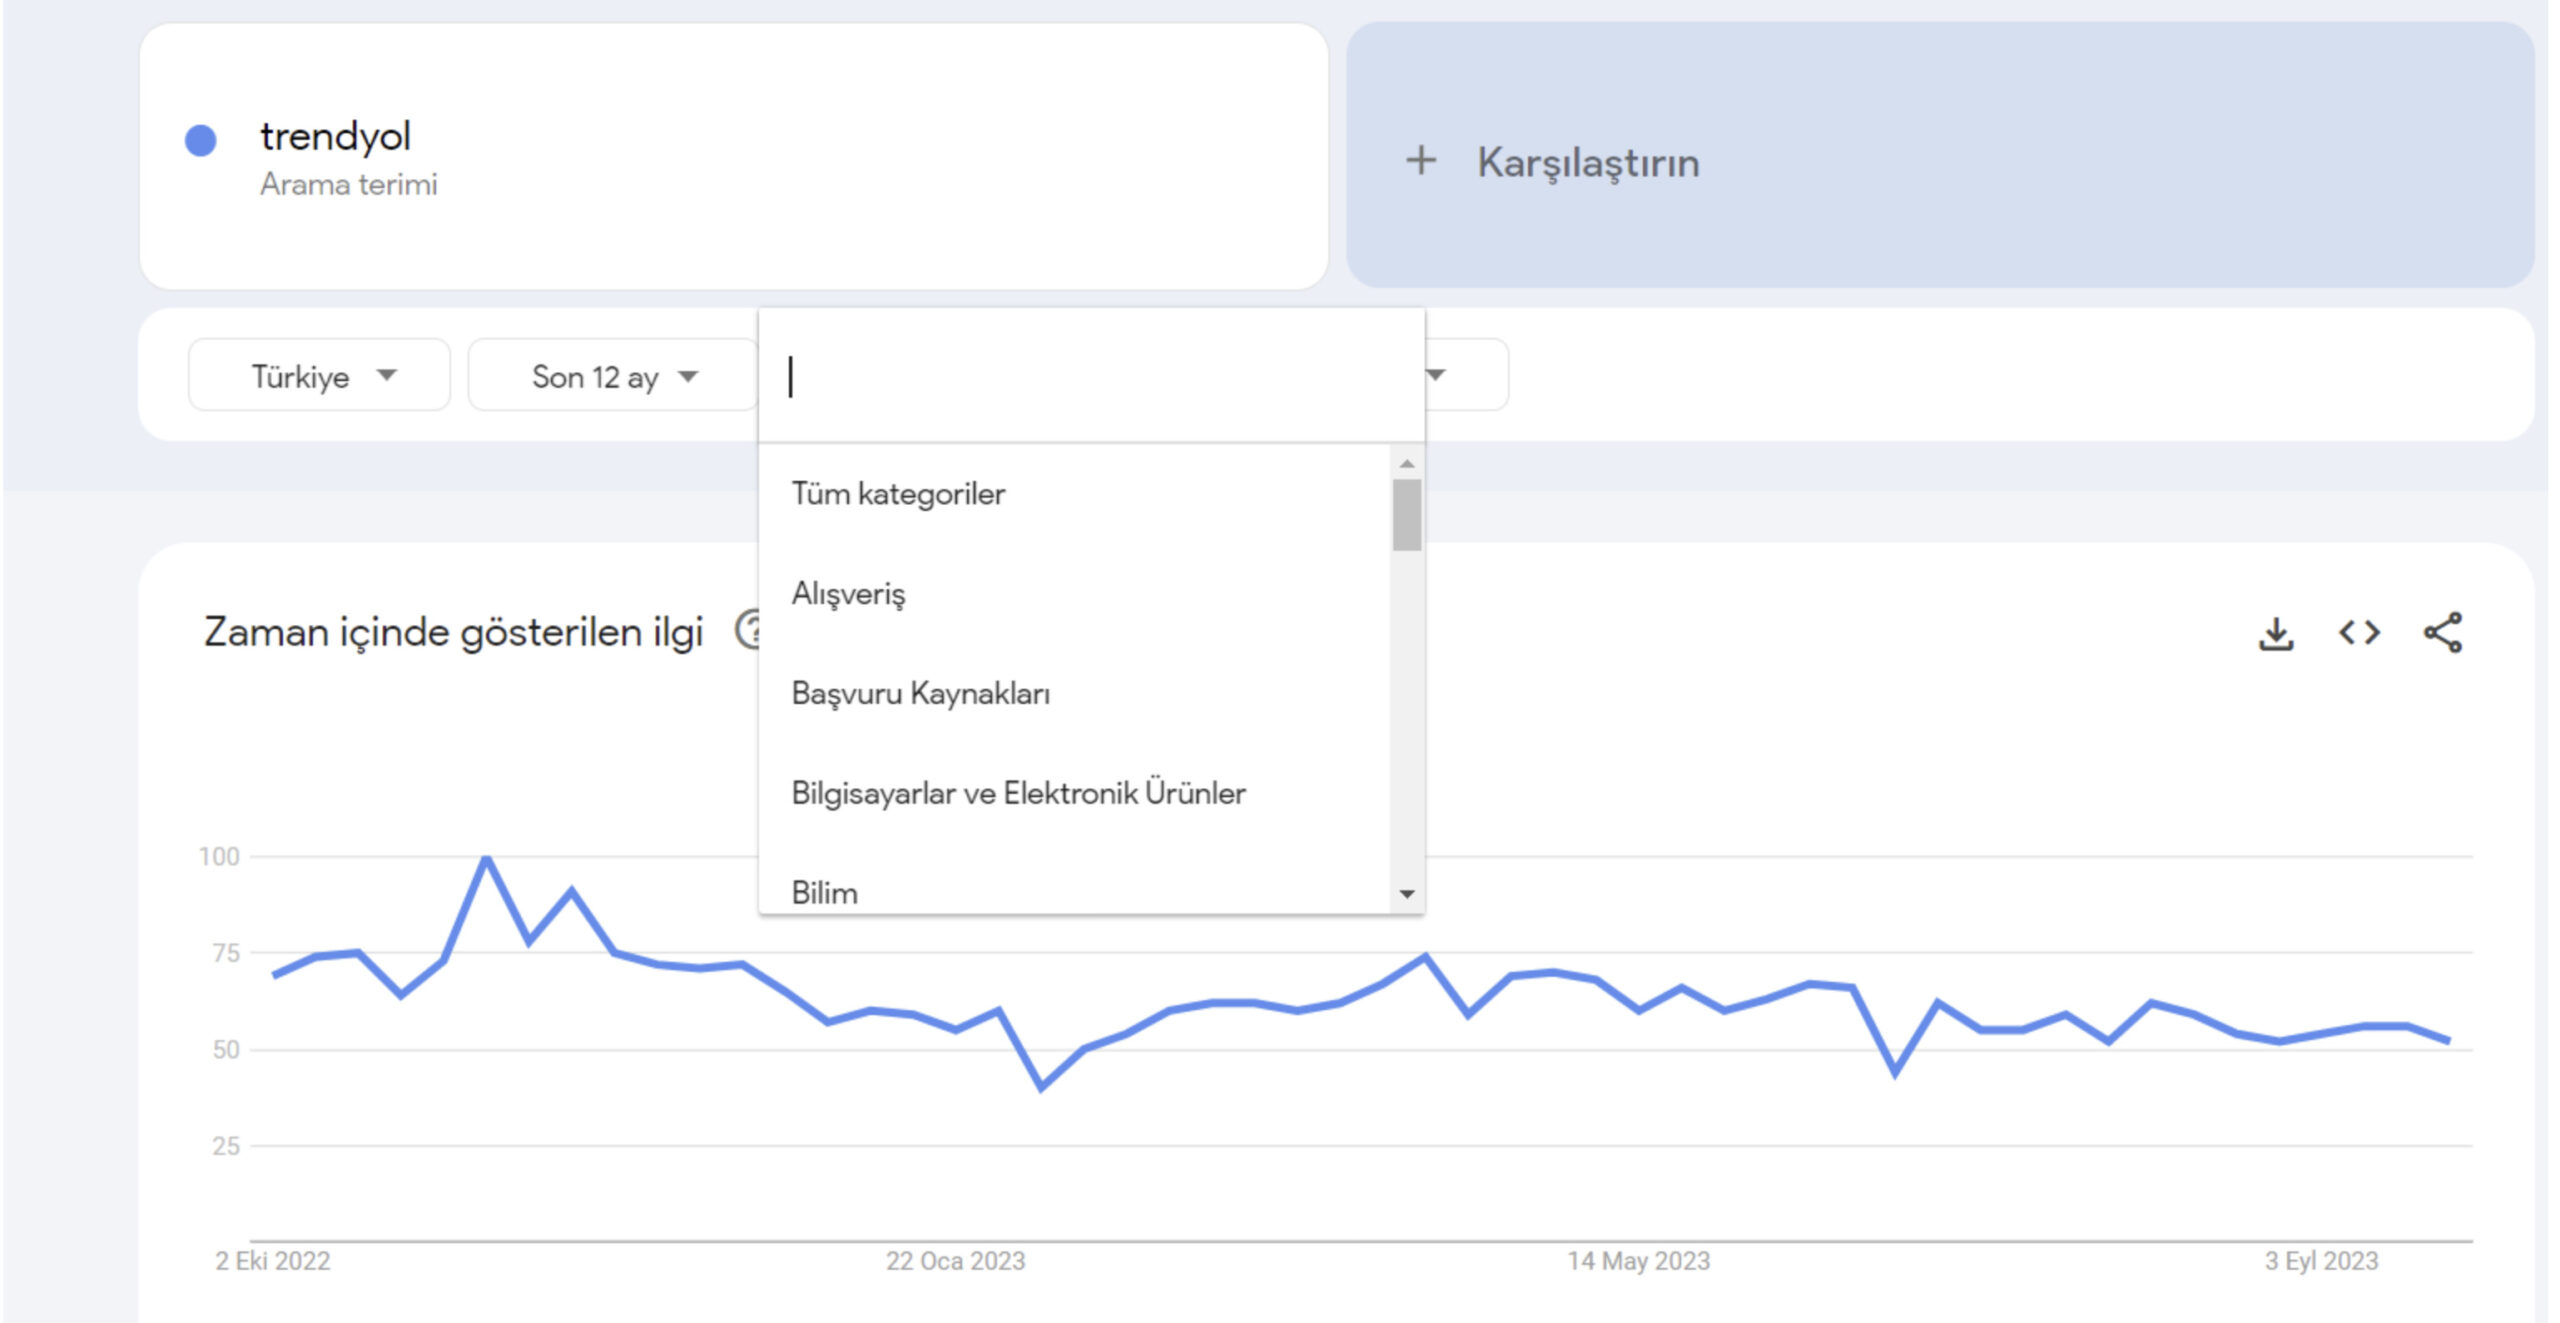The width and height of the screenshot is (2560, 1323).
Task: Click the category list scrollbar thumb
Action: [x=1407, y=515]
